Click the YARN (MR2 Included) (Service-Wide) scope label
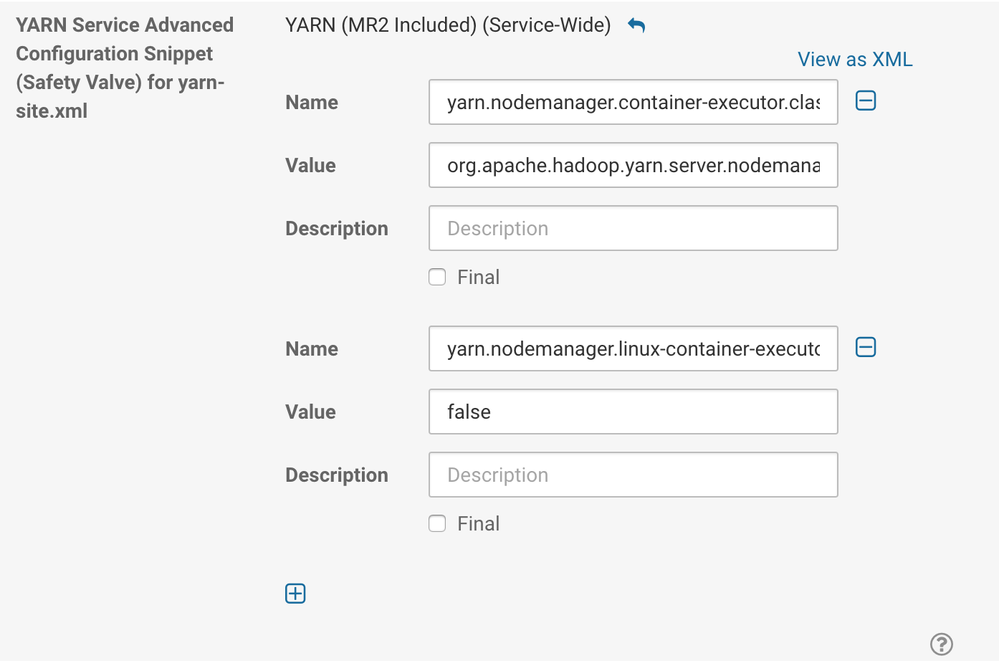This screenshot has height=664, width=999. (448, 26)
